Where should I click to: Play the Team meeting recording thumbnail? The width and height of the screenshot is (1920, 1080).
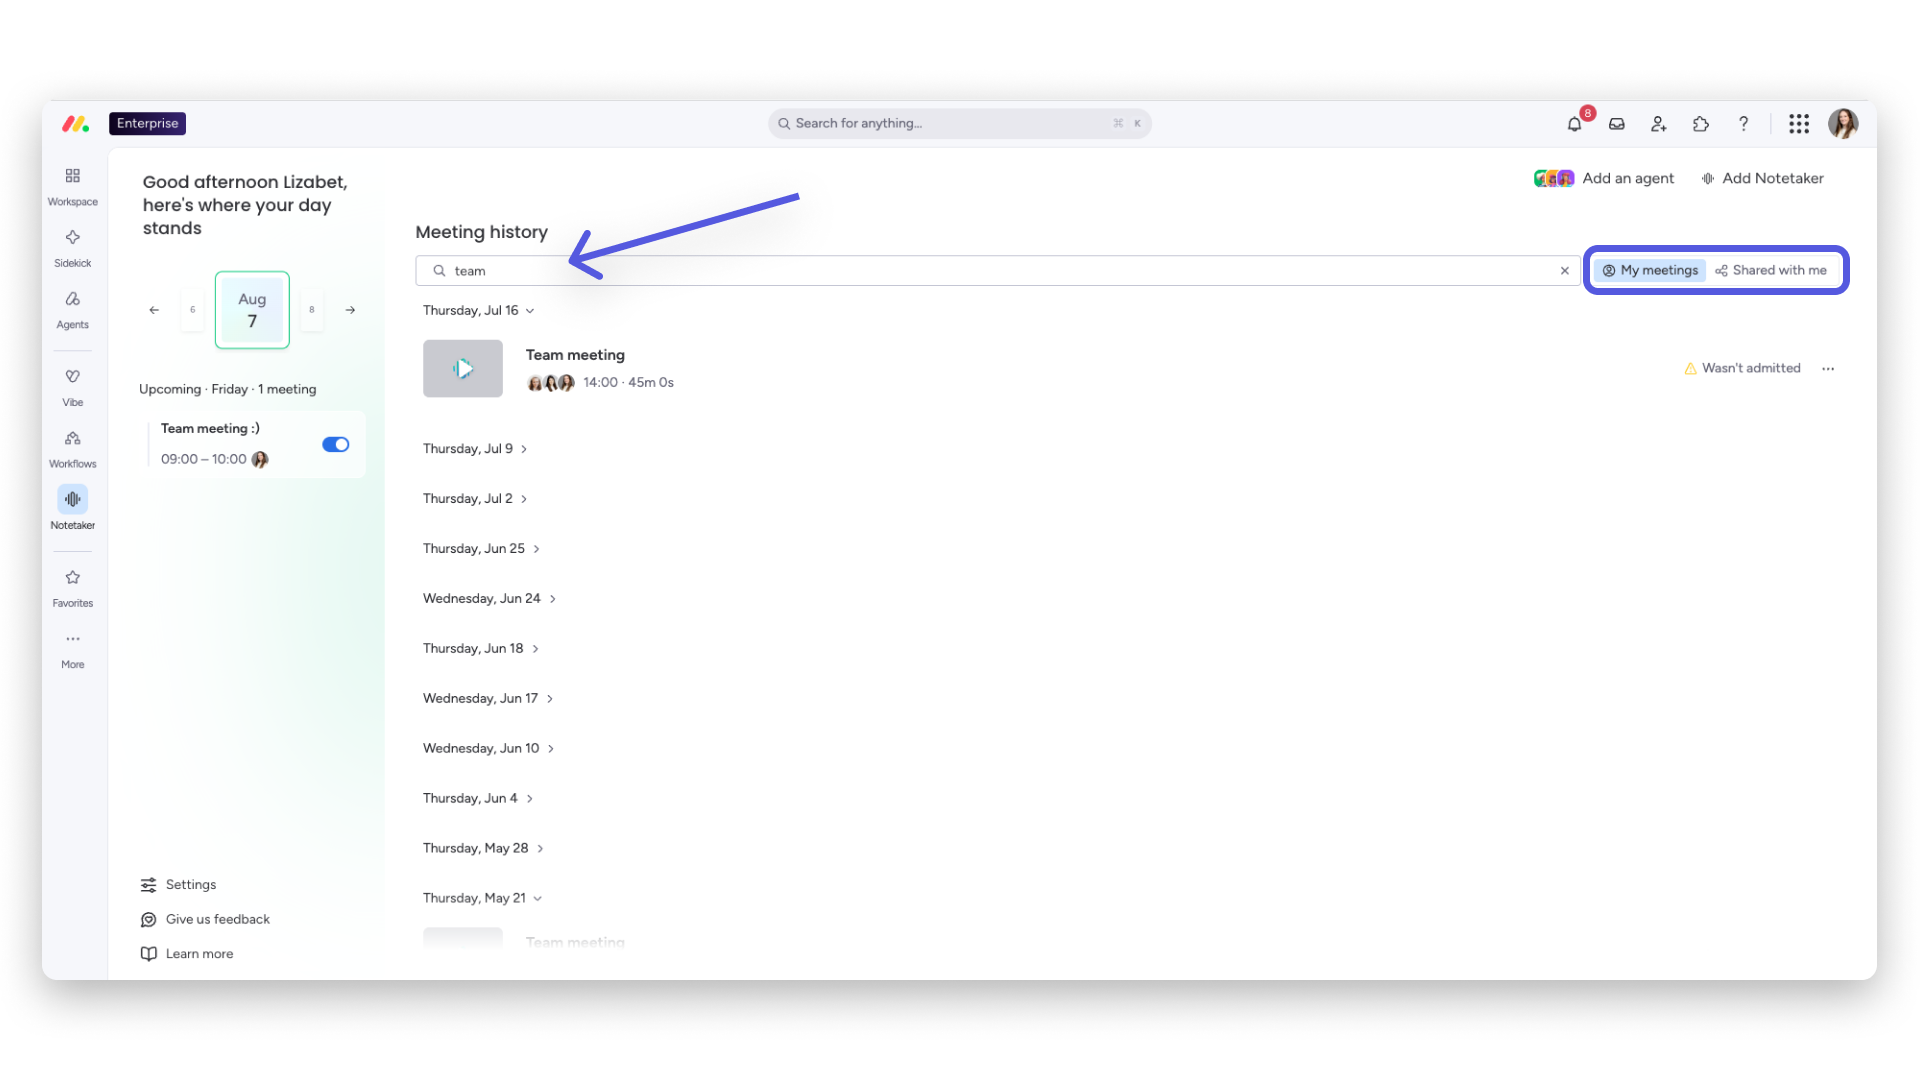463,369
